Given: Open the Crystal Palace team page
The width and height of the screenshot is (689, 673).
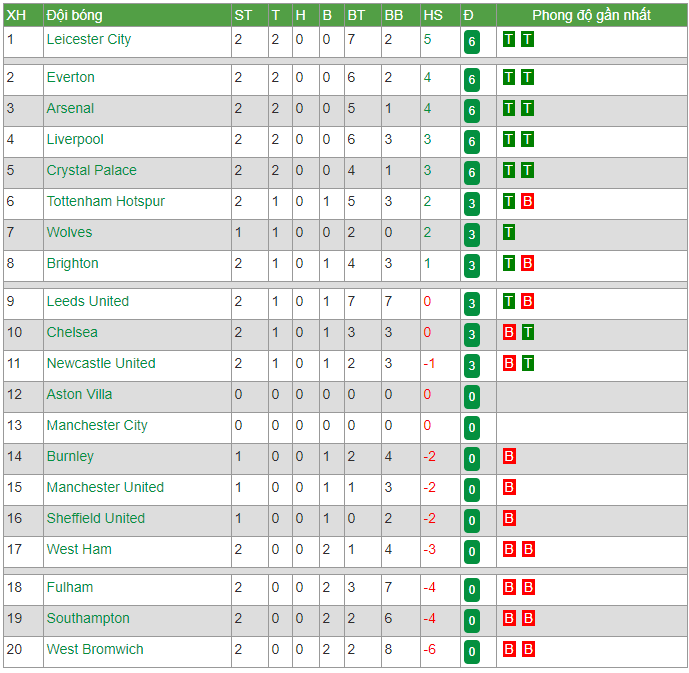Looking at the screenshot, I should click(91, 170).
